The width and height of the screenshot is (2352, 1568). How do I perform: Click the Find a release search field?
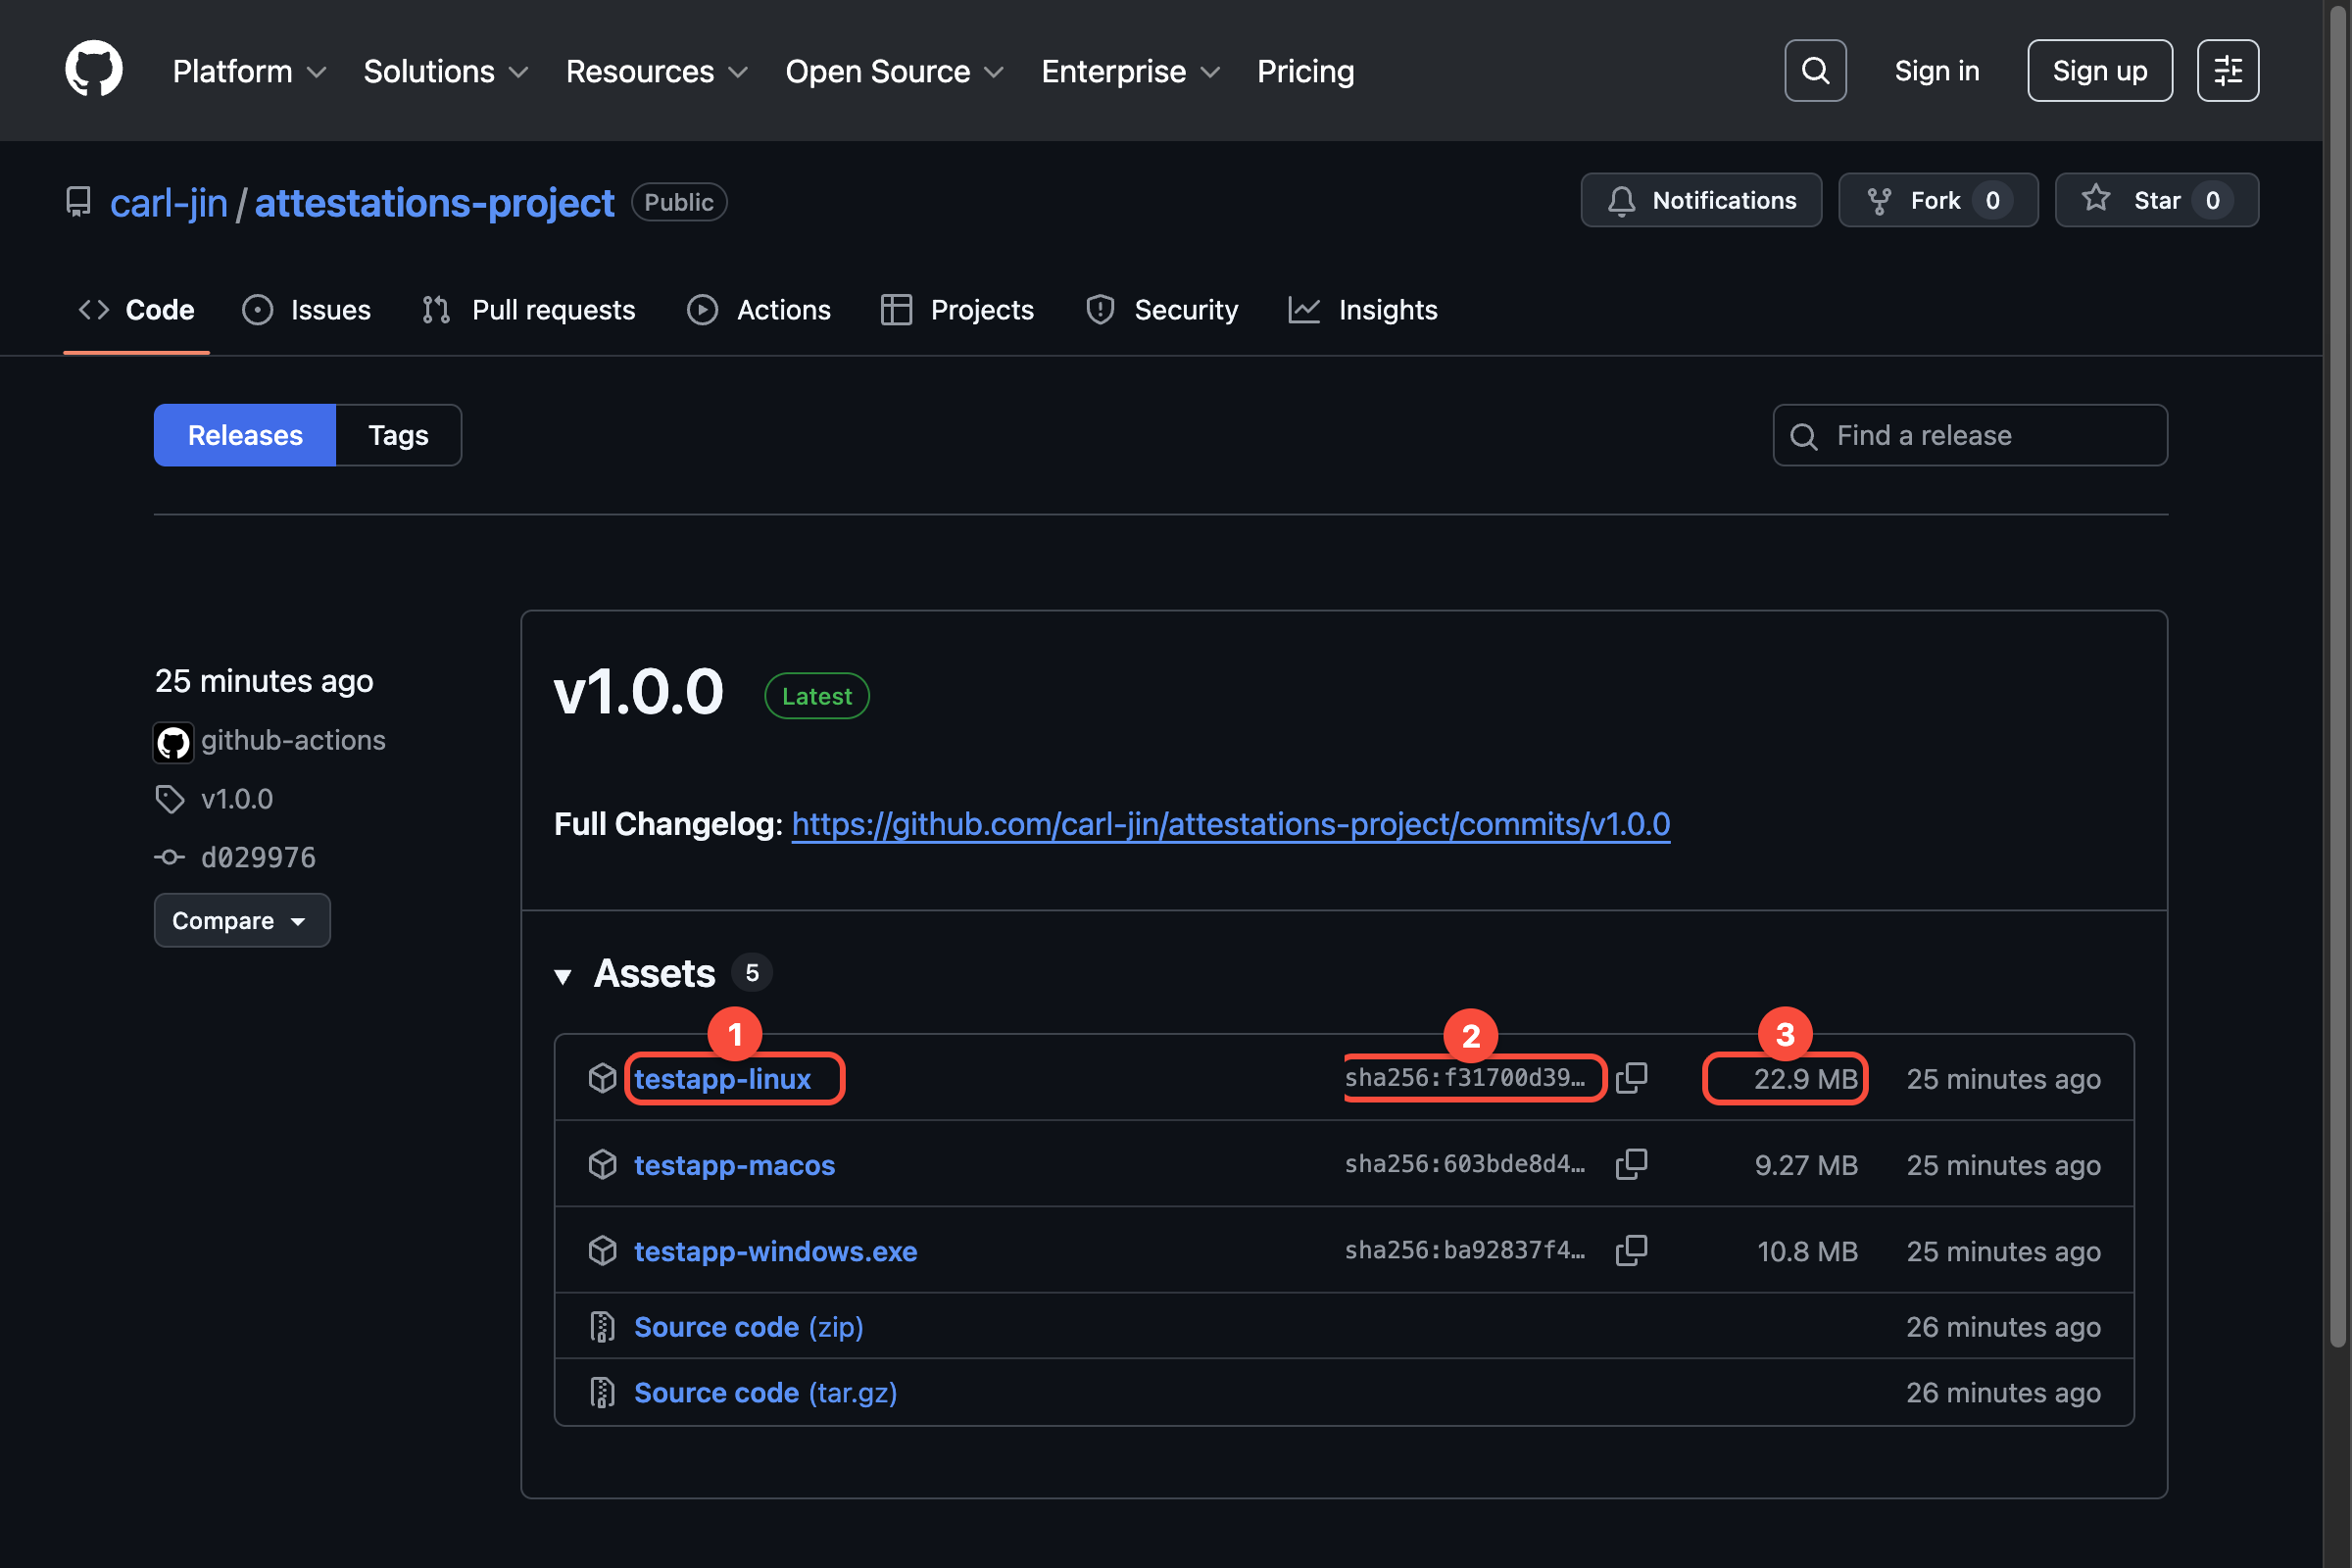[1968, 435]
